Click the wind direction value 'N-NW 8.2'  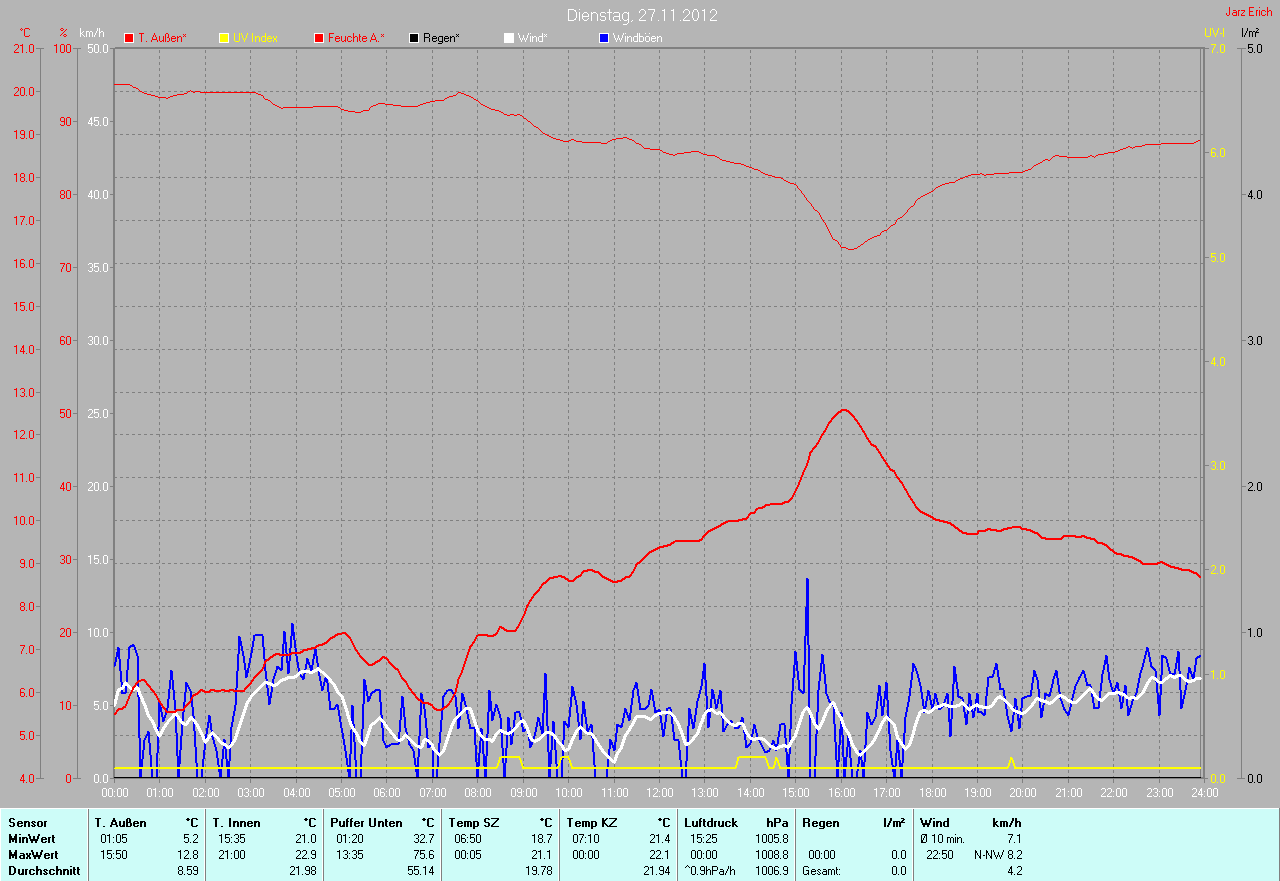998,854
